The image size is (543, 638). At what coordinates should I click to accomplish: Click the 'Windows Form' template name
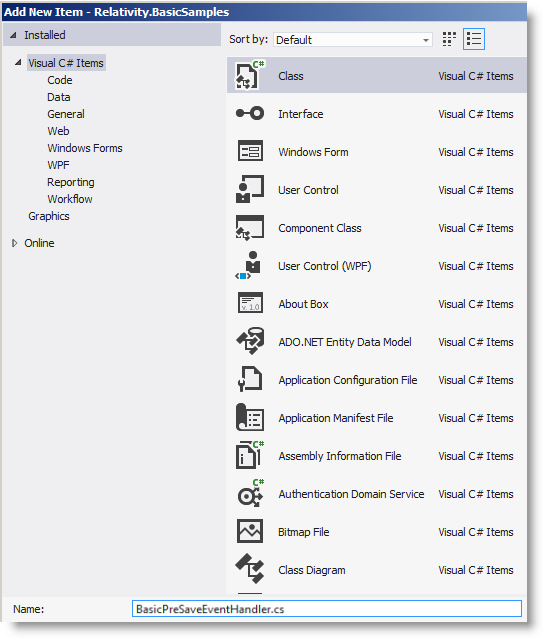click(313, 152)
